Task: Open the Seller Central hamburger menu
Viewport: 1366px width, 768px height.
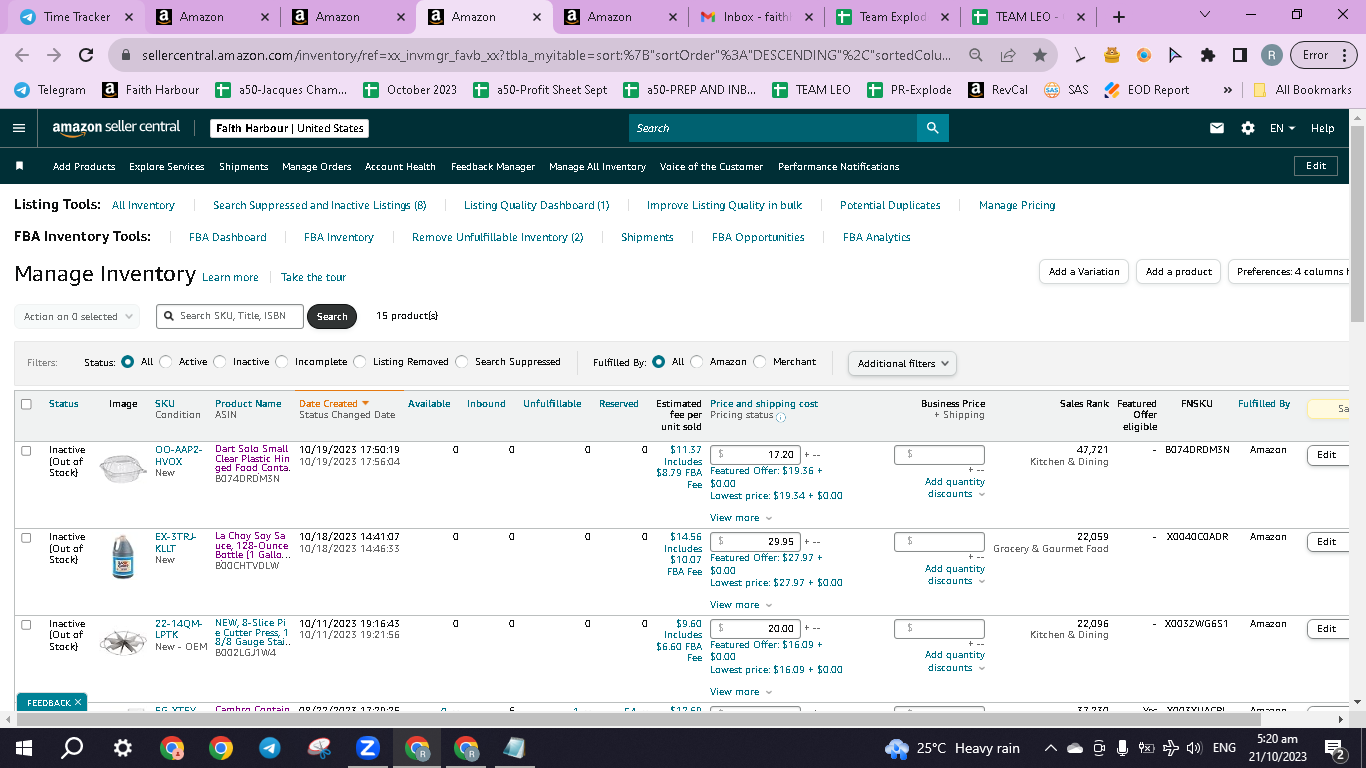Action: [19, 128]
